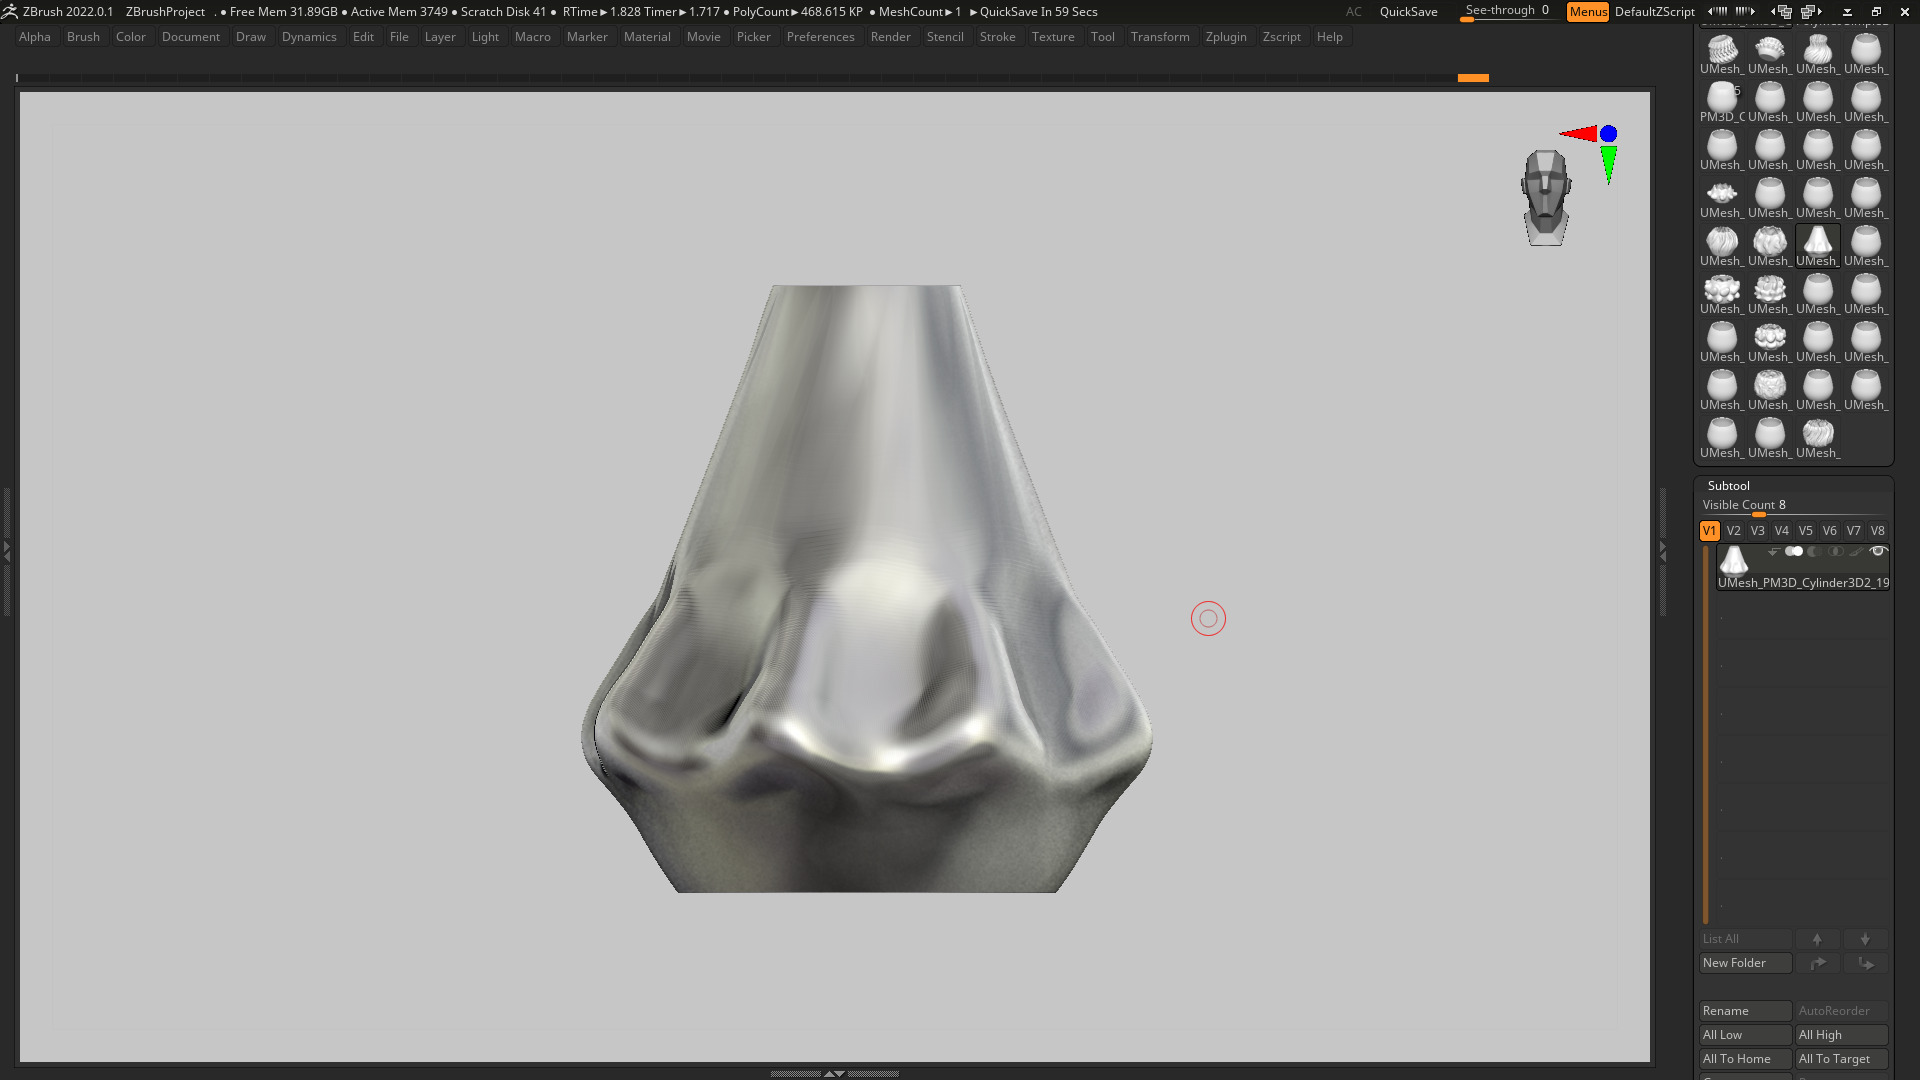The image size is (1920, 1080).
Task: Open the Material menu
Action: 647,37
